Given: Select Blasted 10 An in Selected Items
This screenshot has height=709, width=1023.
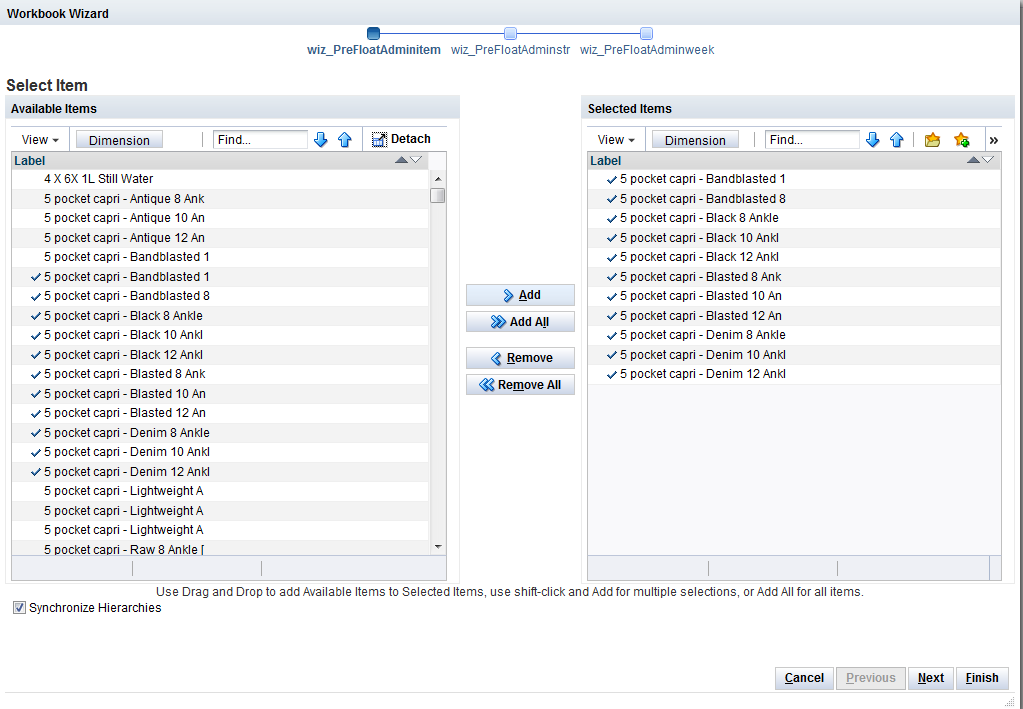Looking at the screenshot, I should point(794,295).
